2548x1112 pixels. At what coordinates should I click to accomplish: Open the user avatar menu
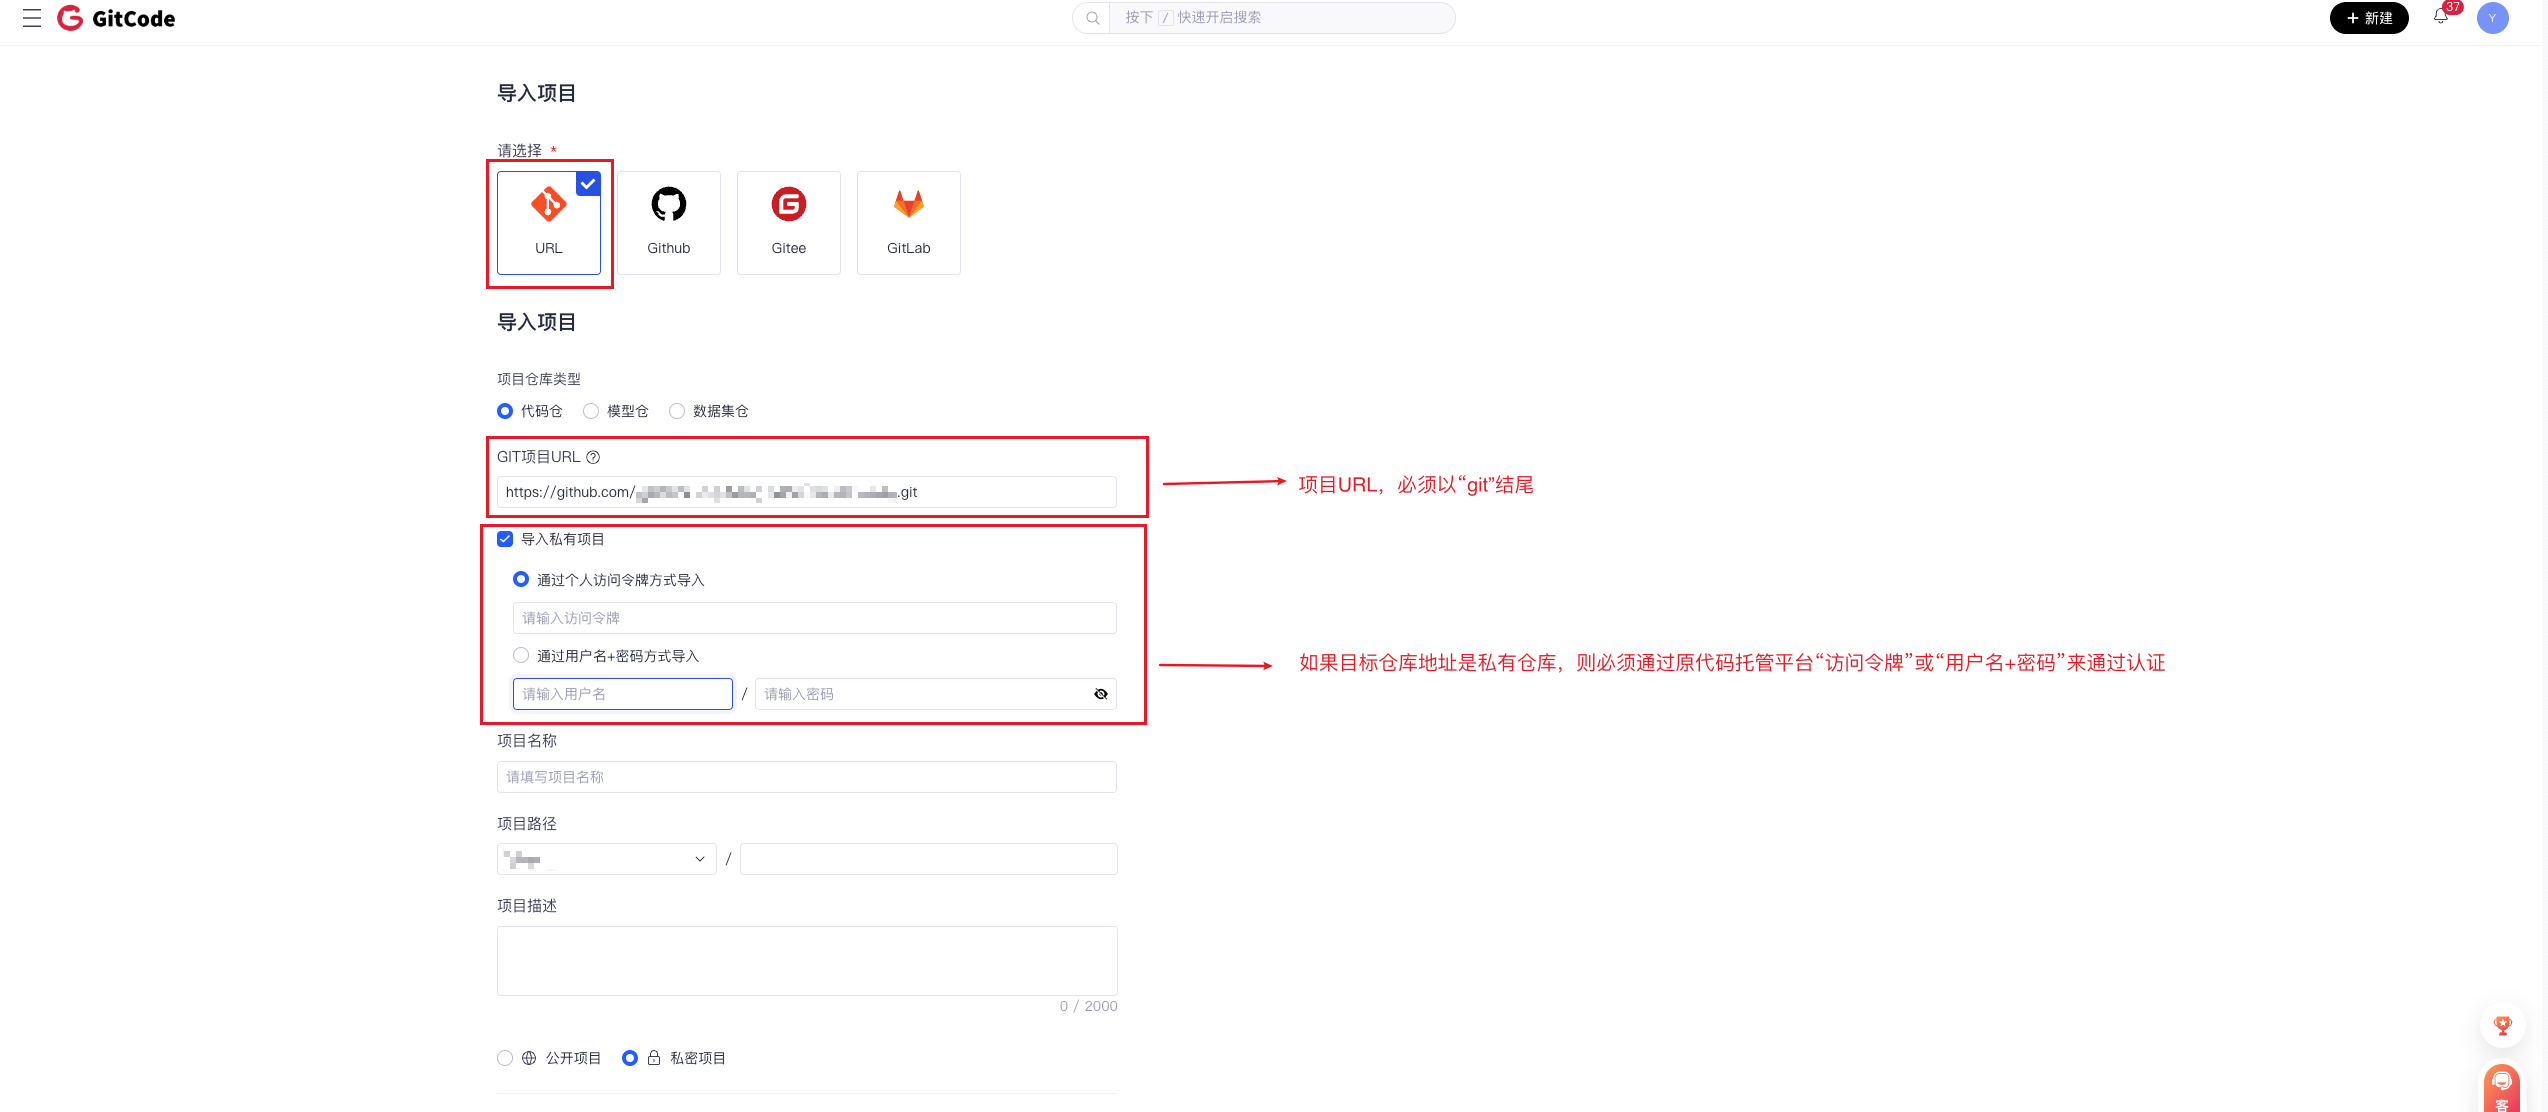pyautogui.click(x=2492, y=18)
